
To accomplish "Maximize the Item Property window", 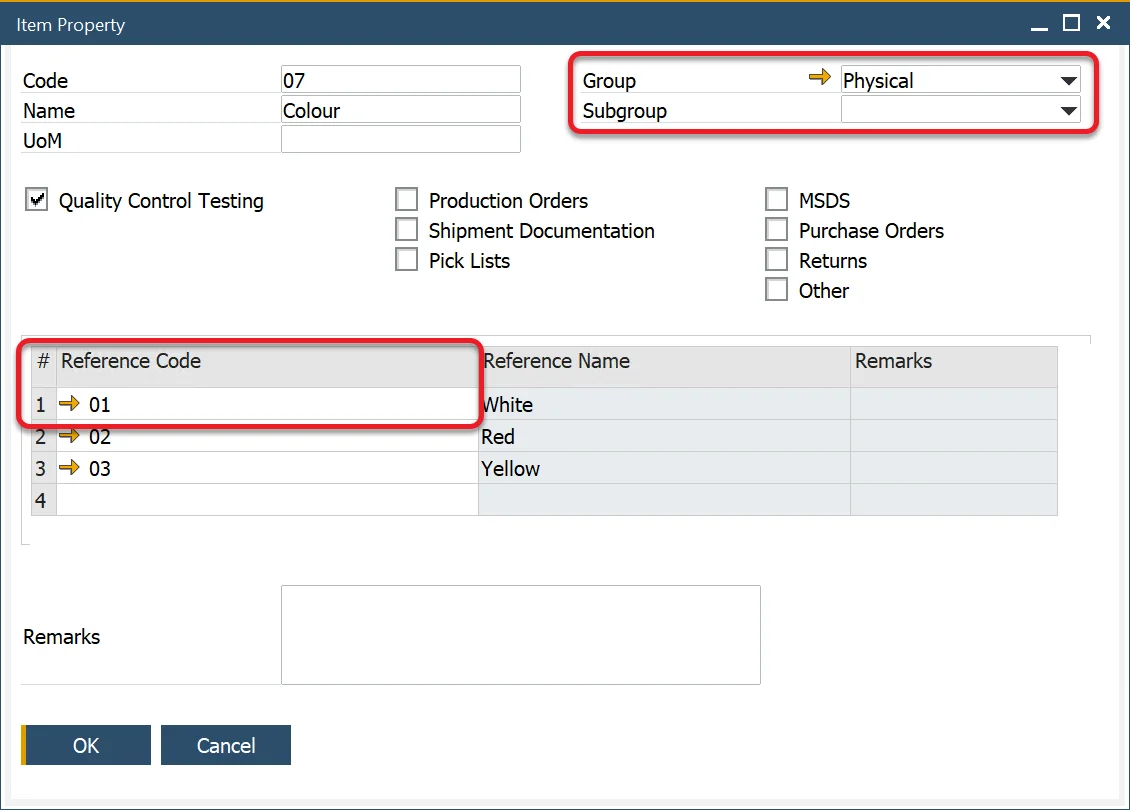I will point(1071,23).
